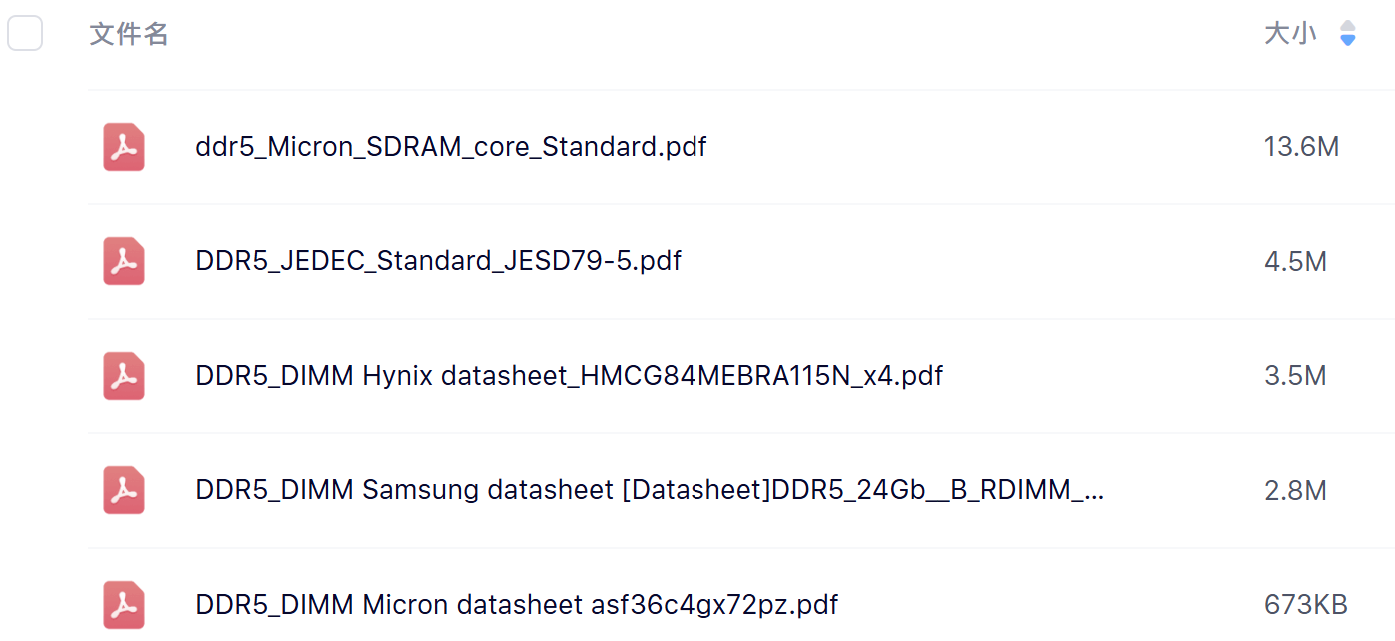The height and width of the screenshot is (641, 1395).
Task: Click the 大小 column header
Action: pos(1289,34)
